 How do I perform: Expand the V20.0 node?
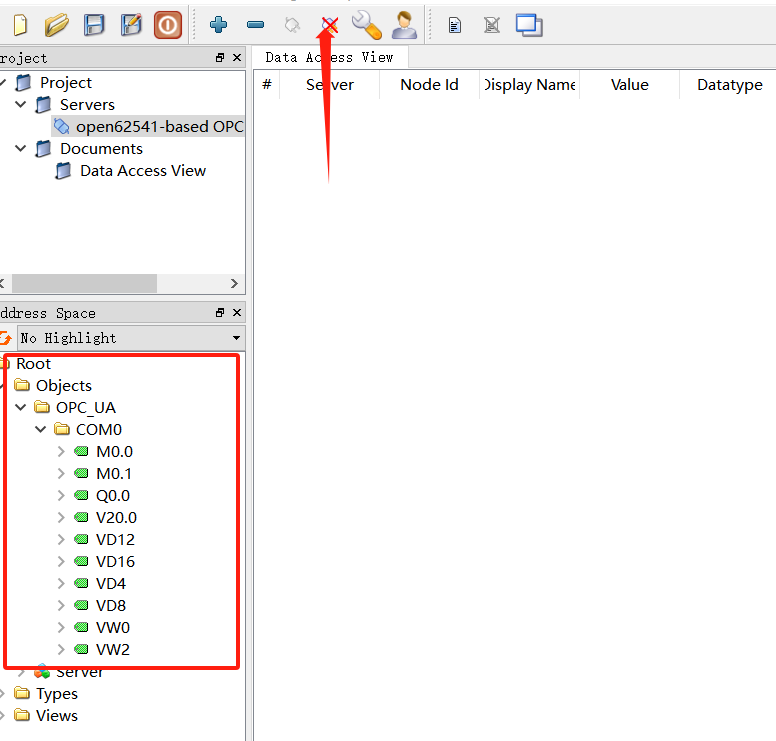(x=61, y=517)
